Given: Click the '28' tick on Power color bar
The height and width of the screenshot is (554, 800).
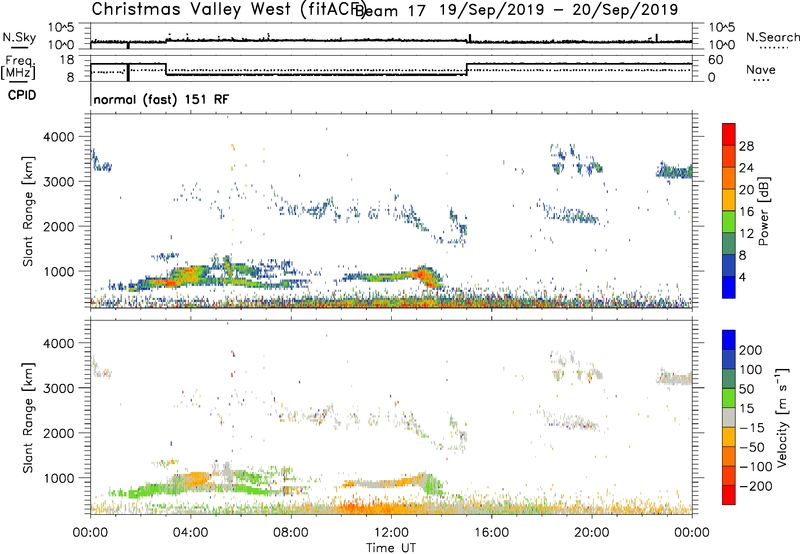Looking at the screenshot, I should click(746, 146).
